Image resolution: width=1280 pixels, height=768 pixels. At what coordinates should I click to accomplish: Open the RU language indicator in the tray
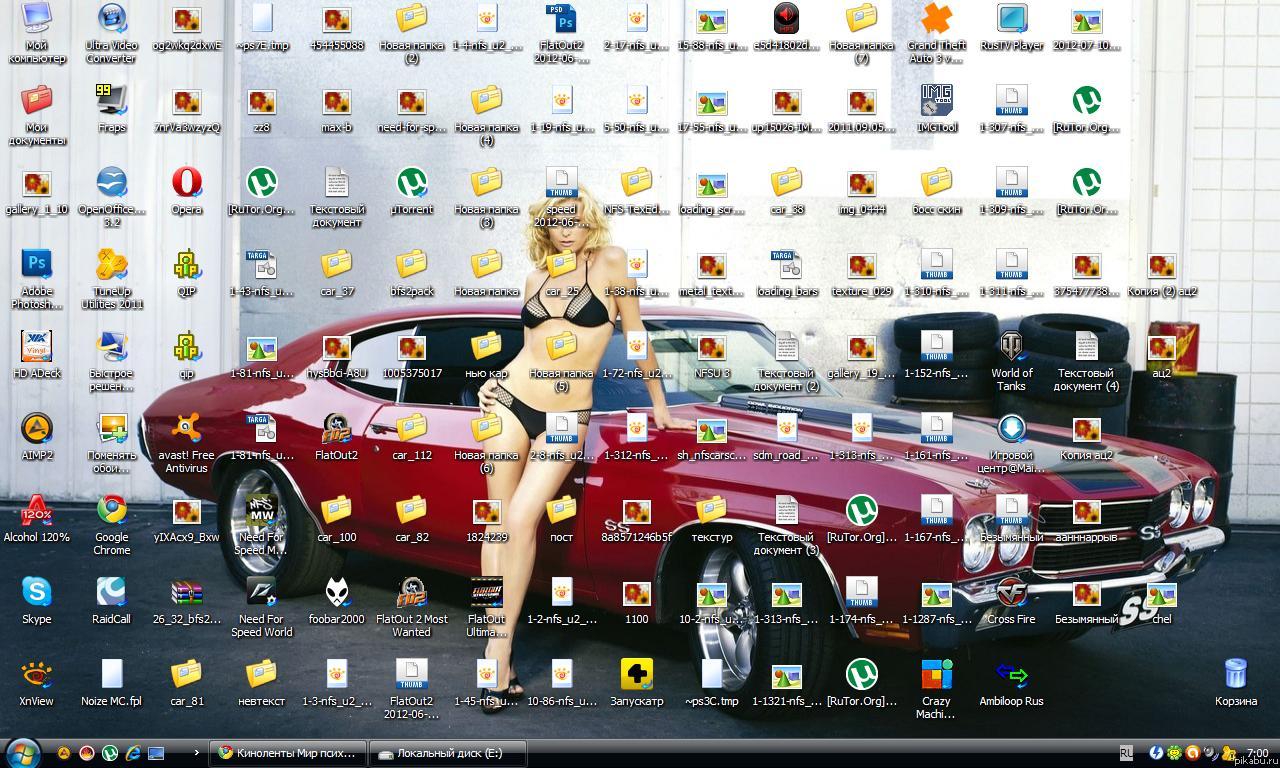(x=1126, y=753)
